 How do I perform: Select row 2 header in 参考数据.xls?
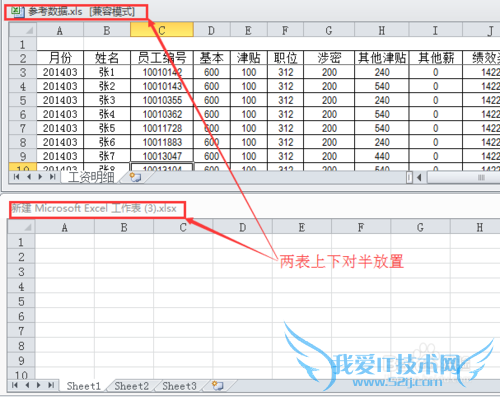(x=23, y=58)
